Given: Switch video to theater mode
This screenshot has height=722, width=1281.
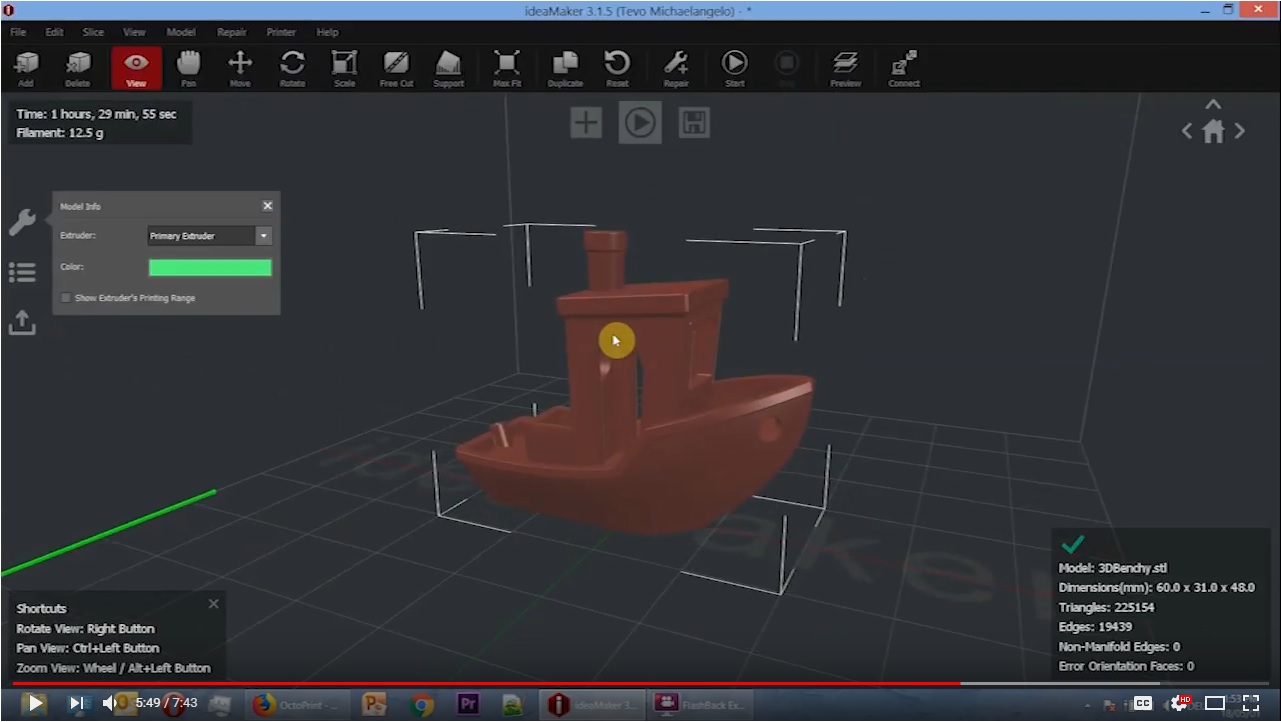Looking at the screenshot, I should pyautogui.click(x=1215, y=703).
